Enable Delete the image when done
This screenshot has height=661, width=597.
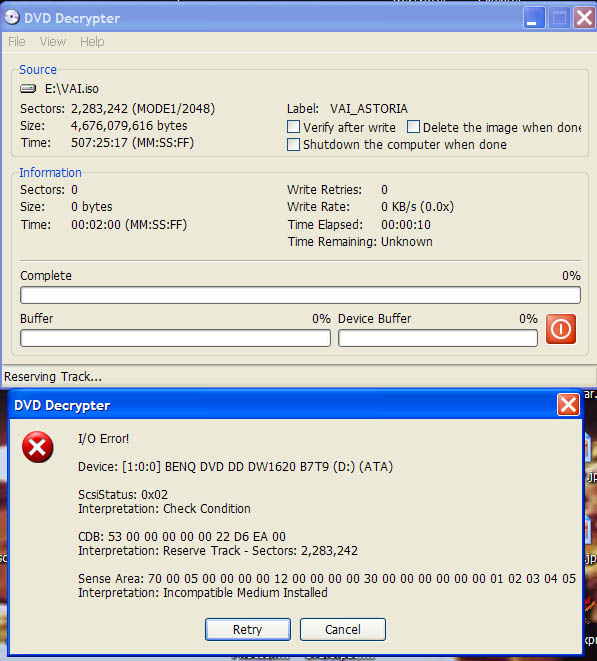[413, 127]
